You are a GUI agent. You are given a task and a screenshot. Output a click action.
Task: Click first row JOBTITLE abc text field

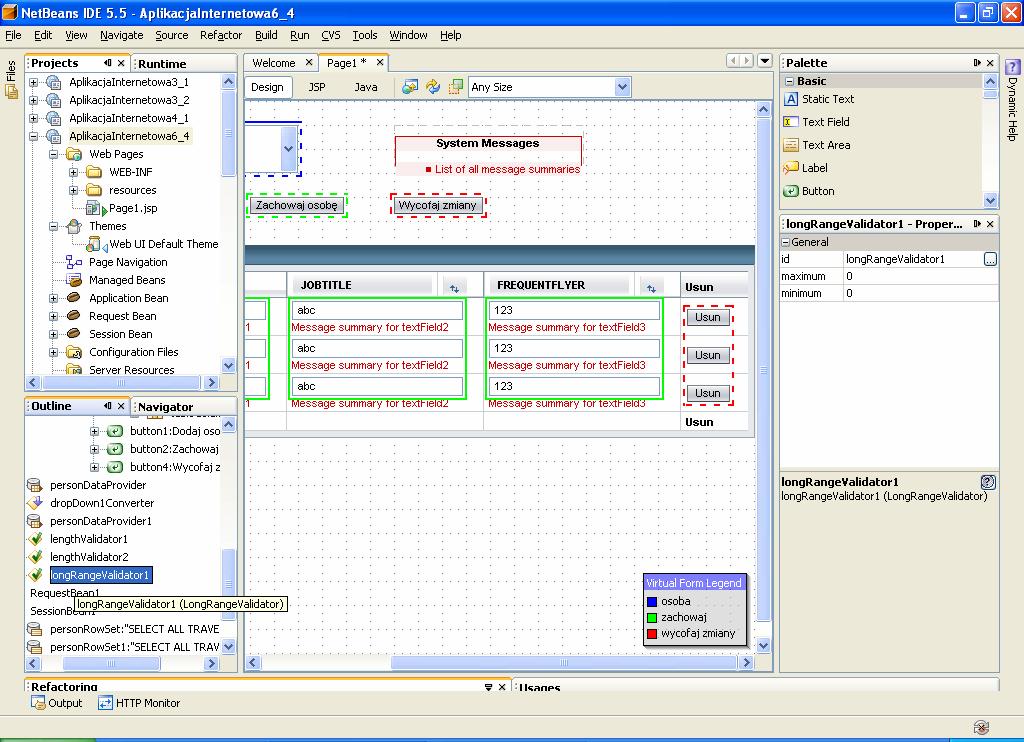point(377,310)
